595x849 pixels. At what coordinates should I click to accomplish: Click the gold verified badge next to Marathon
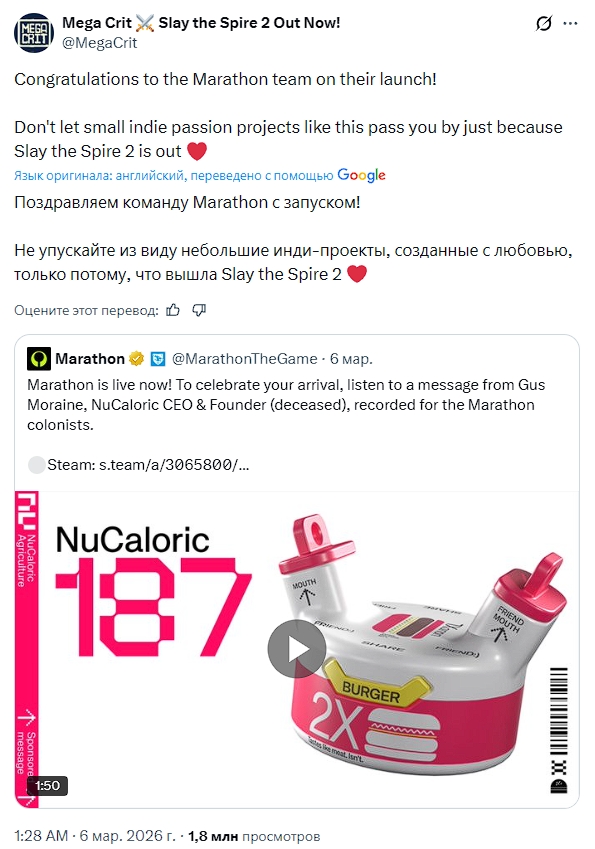point(136,358)
